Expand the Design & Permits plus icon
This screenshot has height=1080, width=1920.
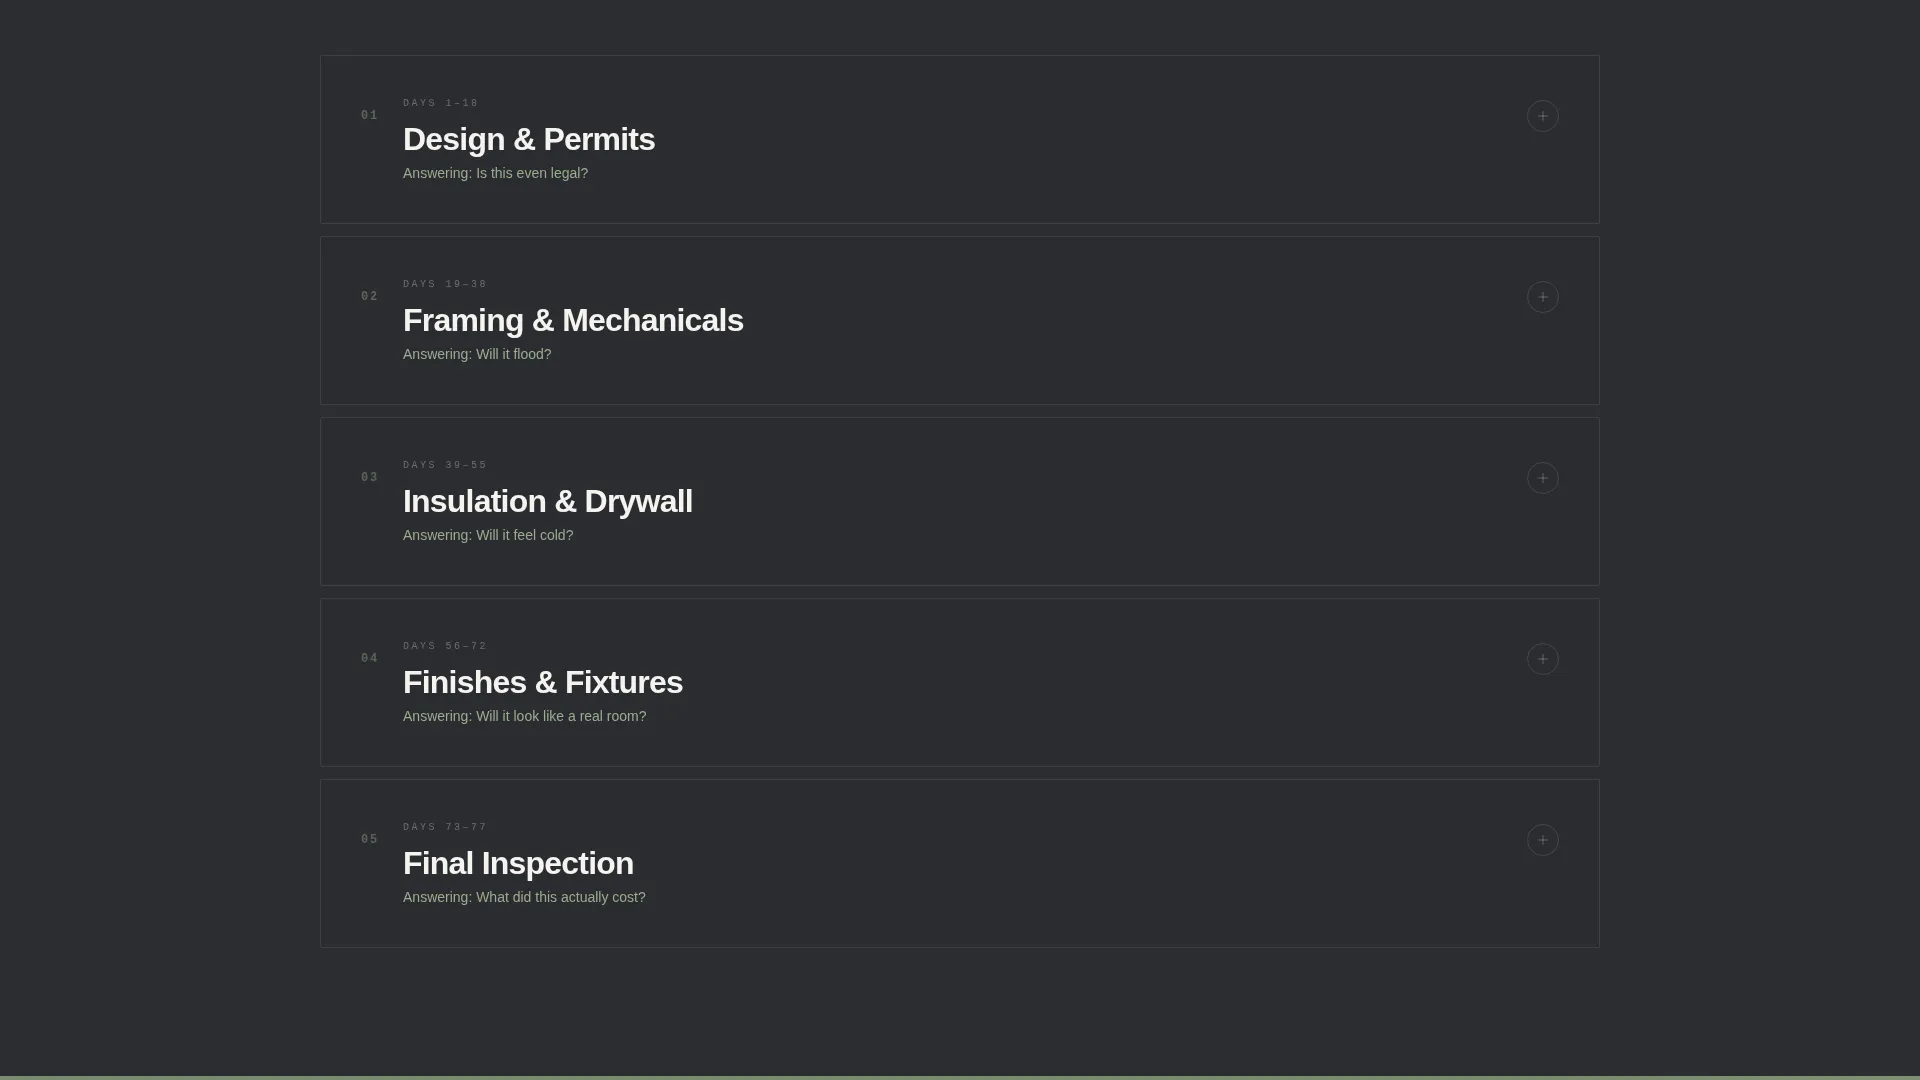coord(1542,116)
